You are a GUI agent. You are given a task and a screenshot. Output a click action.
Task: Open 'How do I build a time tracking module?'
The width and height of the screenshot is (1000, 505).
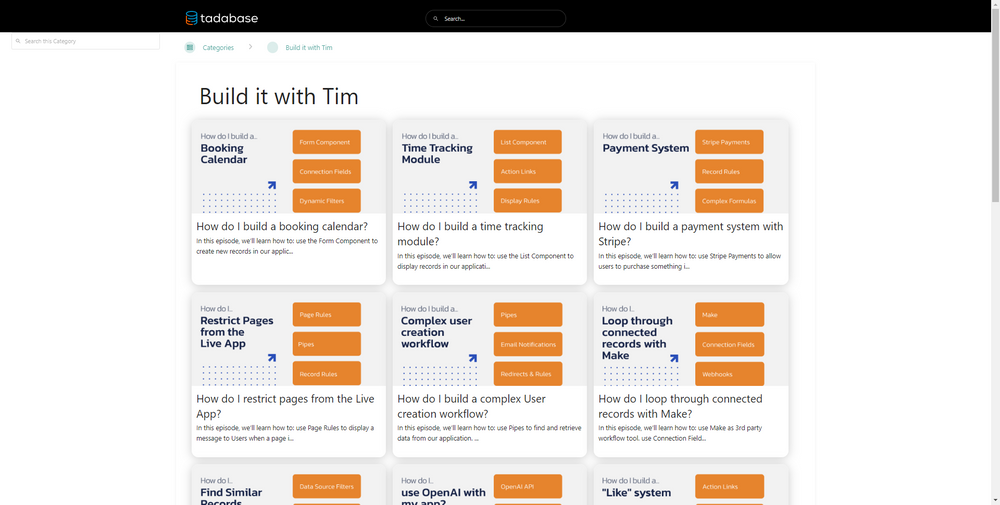tap(470, 234)
